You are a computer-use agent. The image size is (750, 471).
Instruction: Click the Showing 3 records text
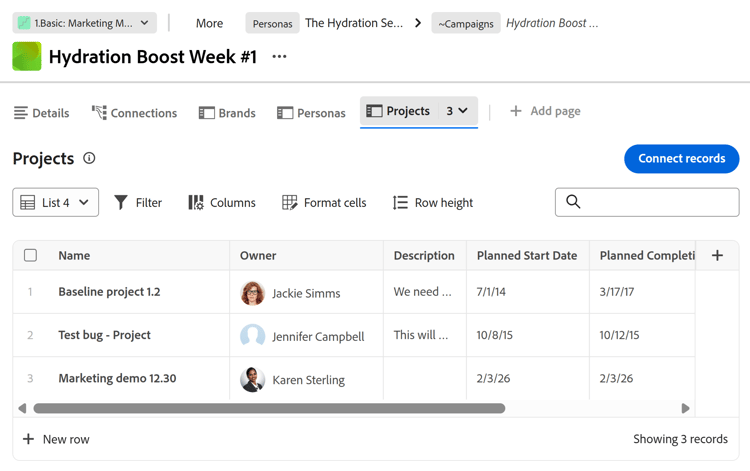(x=680, y=439)
